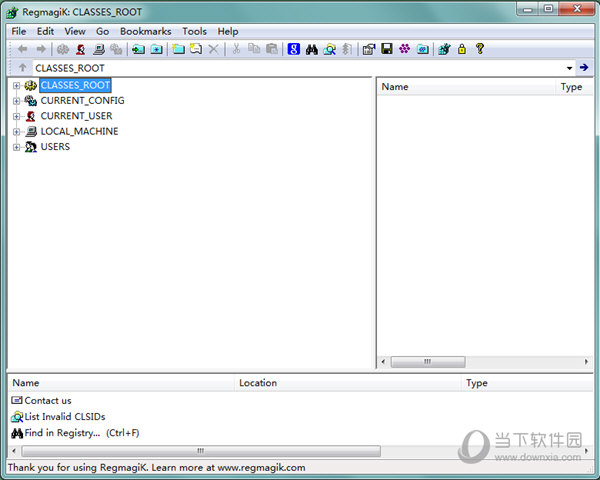Expand the USERS tree node

click(x=16, y=147)
